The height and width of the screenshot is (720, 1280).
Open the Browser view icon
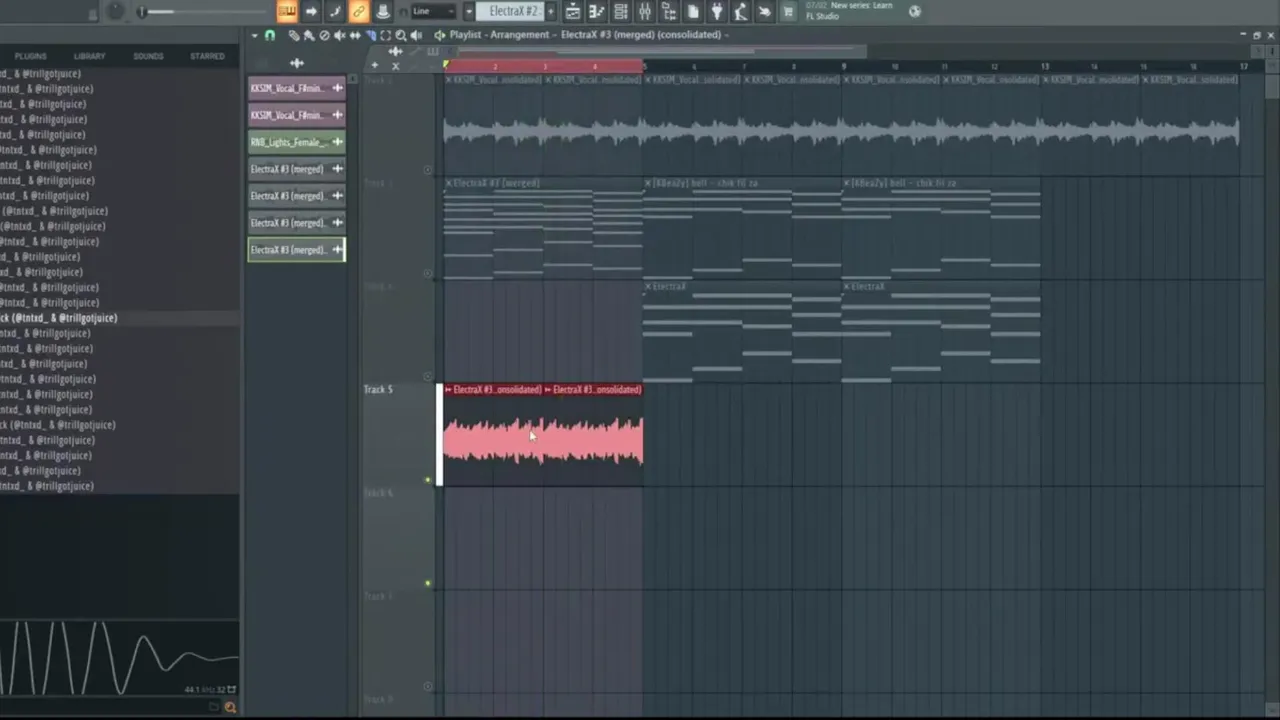pos(669,11)
